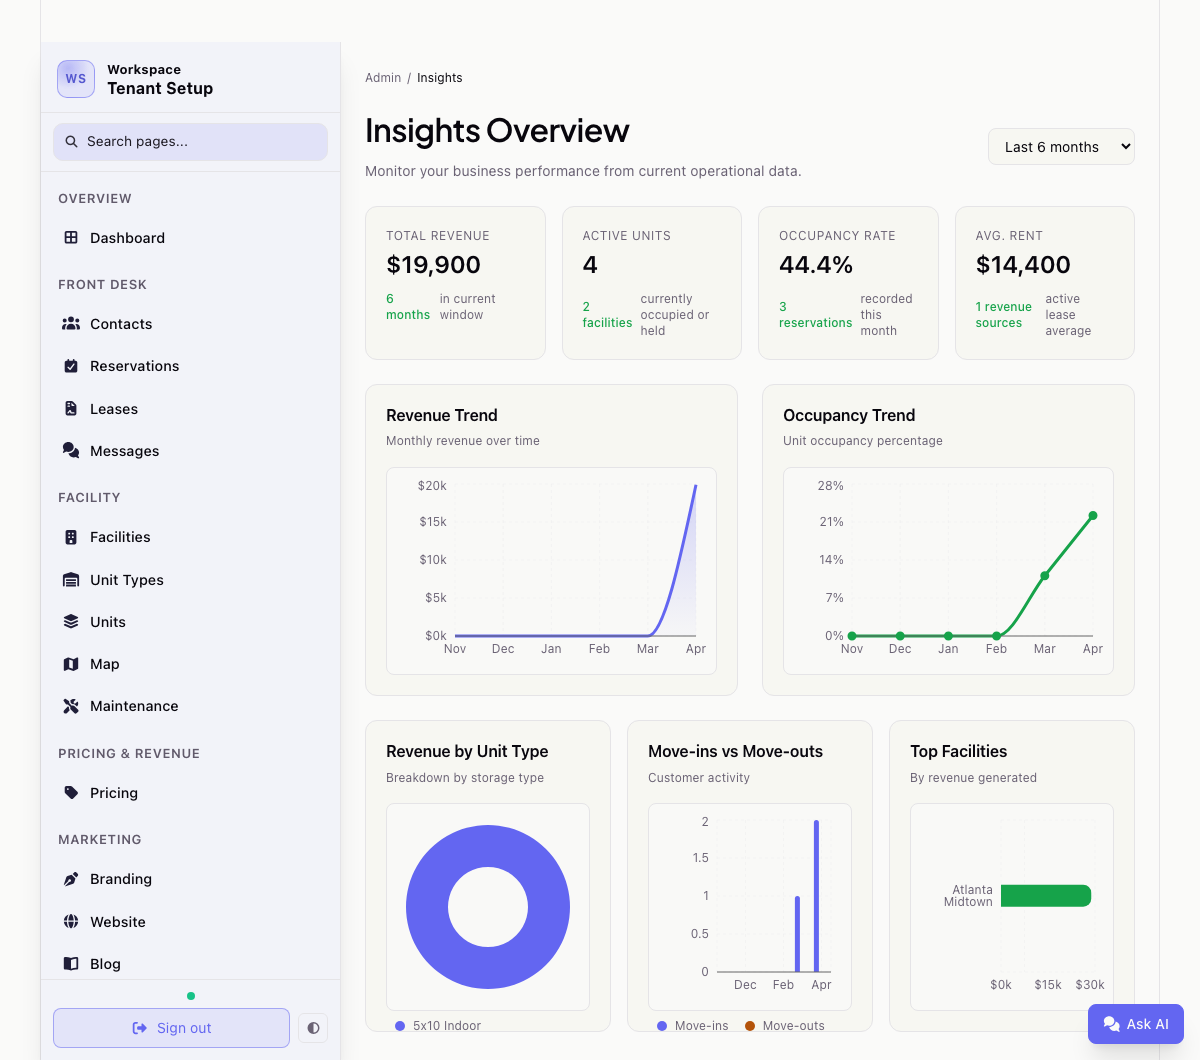Click the Pricing tag icon
This screenshot has height=1060, width=1200.
(x=71, y=793)
